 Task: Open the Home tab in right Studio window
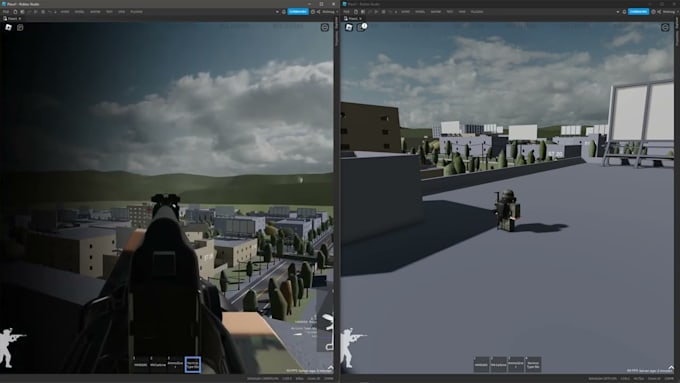click(405, 12)
